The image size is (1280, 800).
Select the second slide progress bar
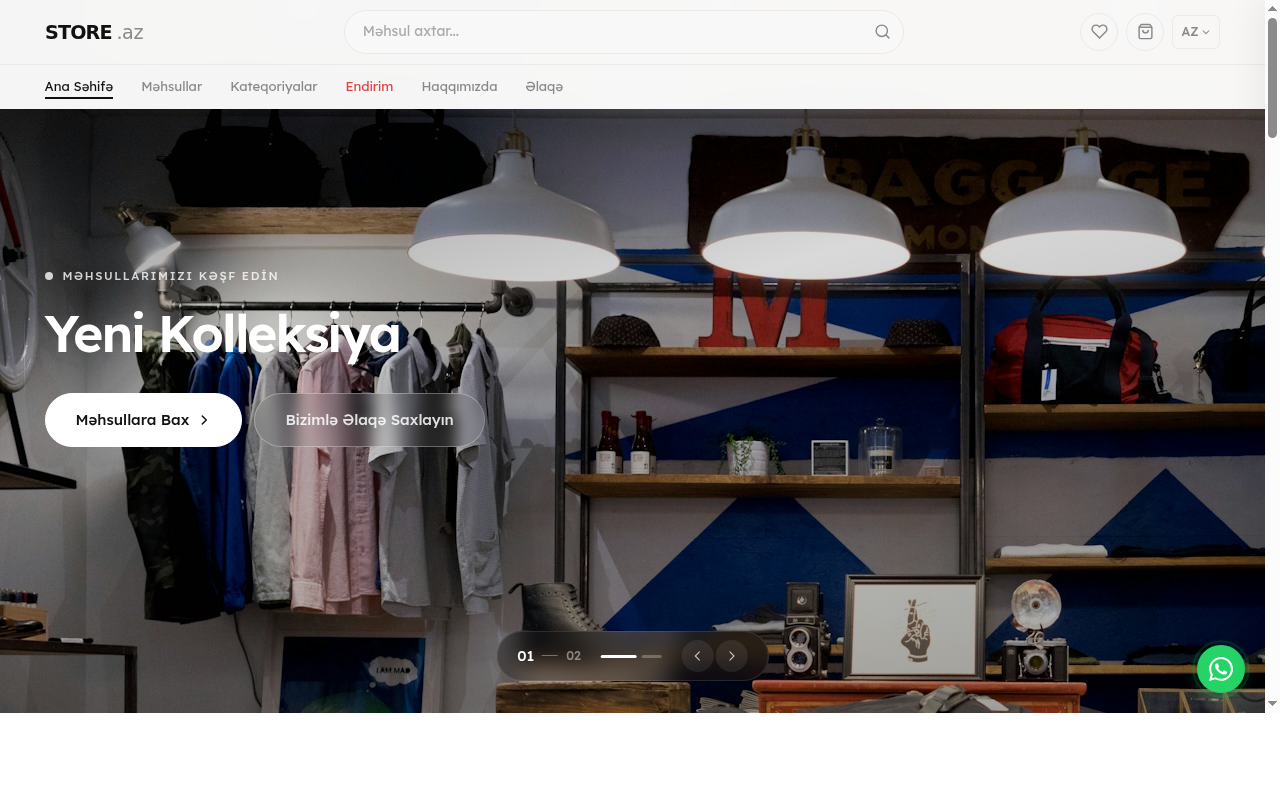[652, 656]
